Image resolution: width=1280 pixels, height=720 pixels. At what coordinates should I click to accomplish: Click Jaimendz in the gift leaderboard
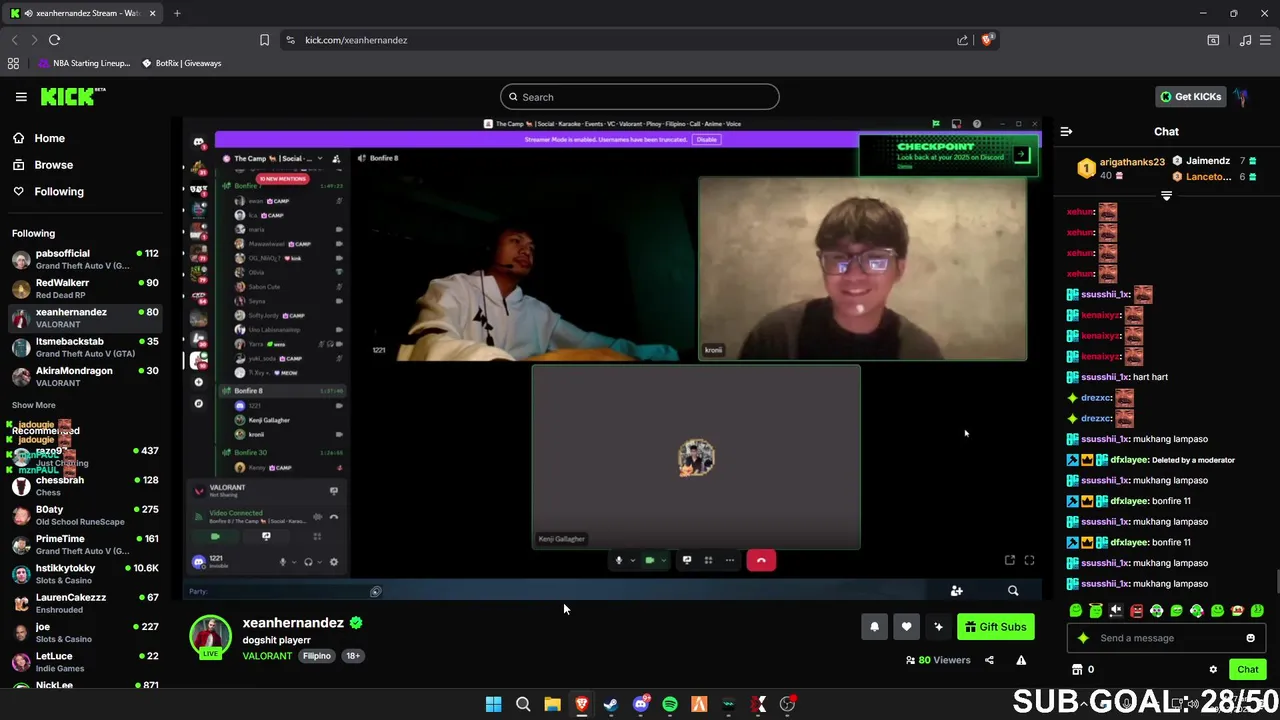coord(1208,161)
